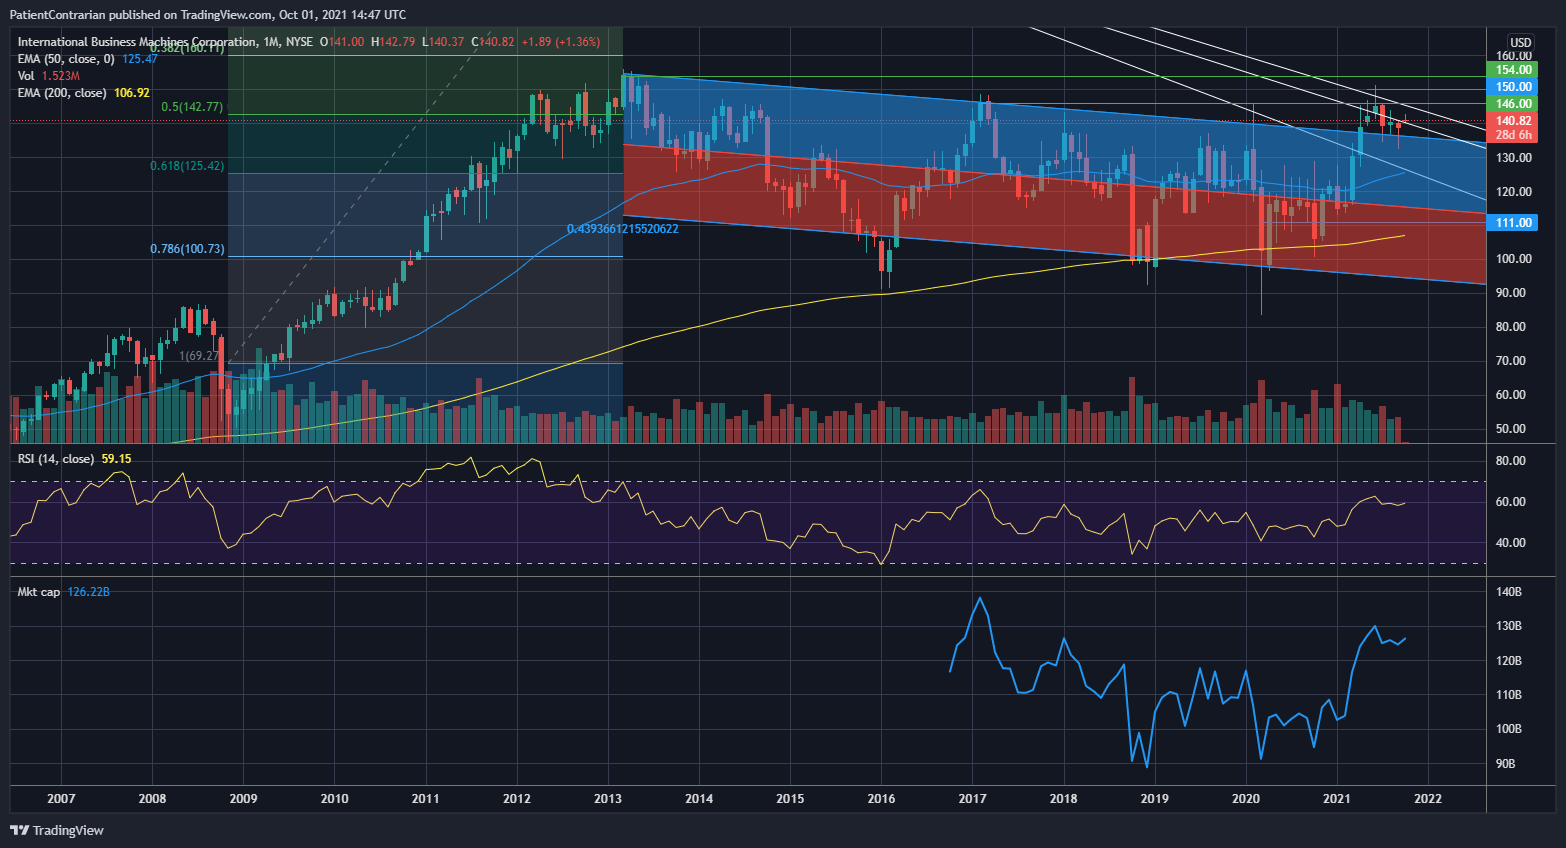Click the Vol 1.523M indicator legend
The height and width of the screenshot is (848, 1566).
(x=49, y=76)
